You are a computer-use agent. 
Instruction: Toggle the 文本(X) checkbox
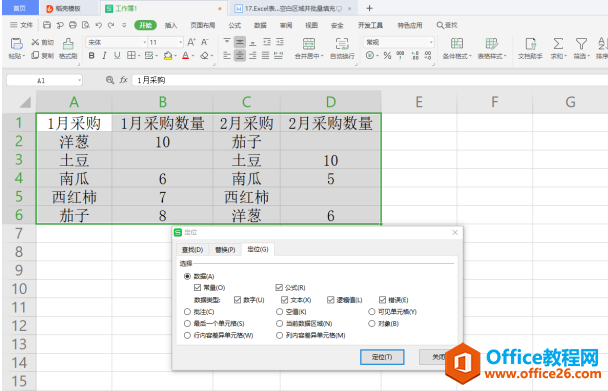[x=285, y=299]
